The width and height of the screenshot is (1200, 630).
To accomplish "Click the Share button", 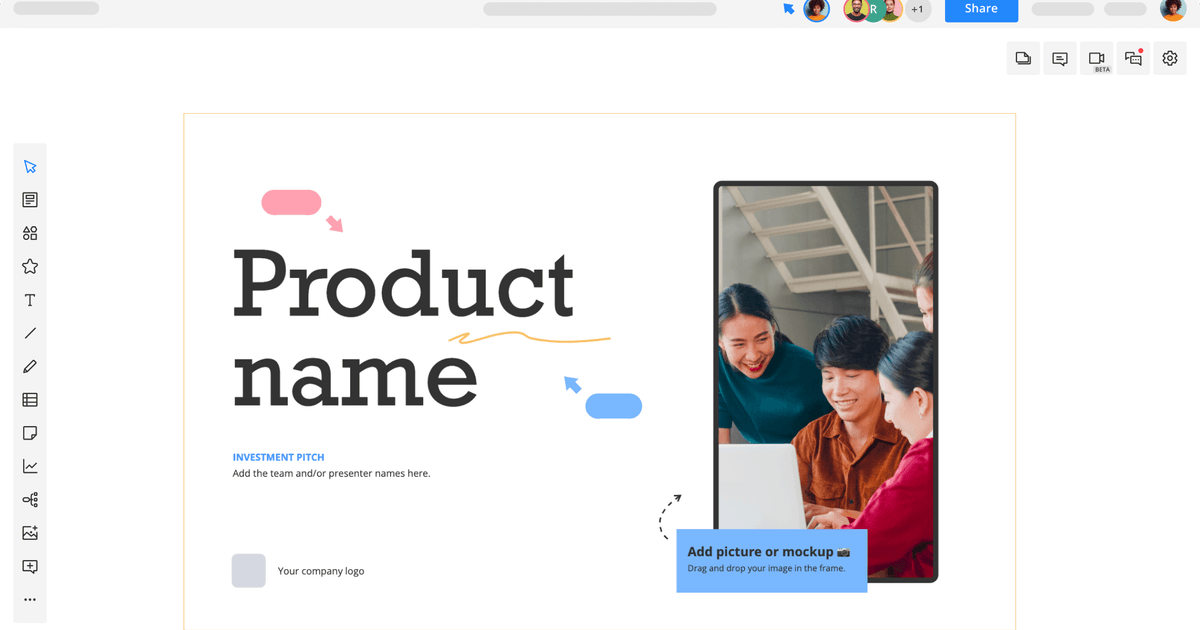I will coord(981,9).
